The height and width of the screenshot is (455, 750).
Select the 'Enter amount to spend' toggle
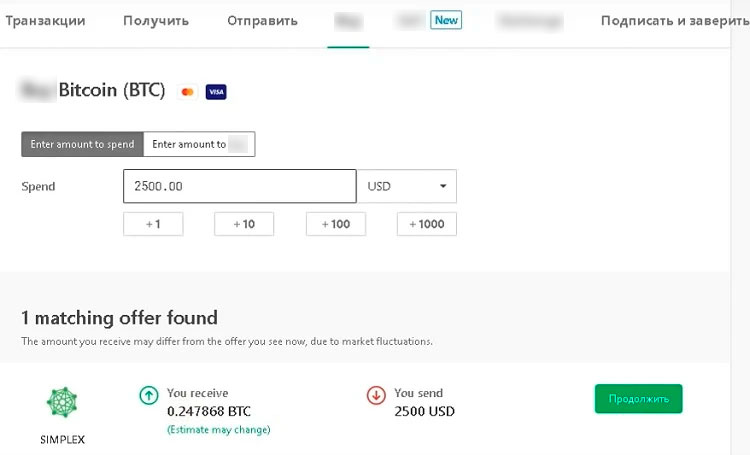82,144
